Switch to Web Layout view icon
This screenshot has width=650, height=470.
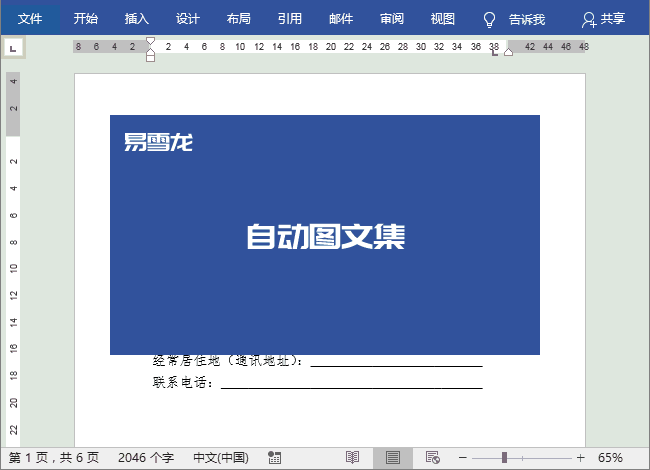pyautogui.click(x=433, y=458)
